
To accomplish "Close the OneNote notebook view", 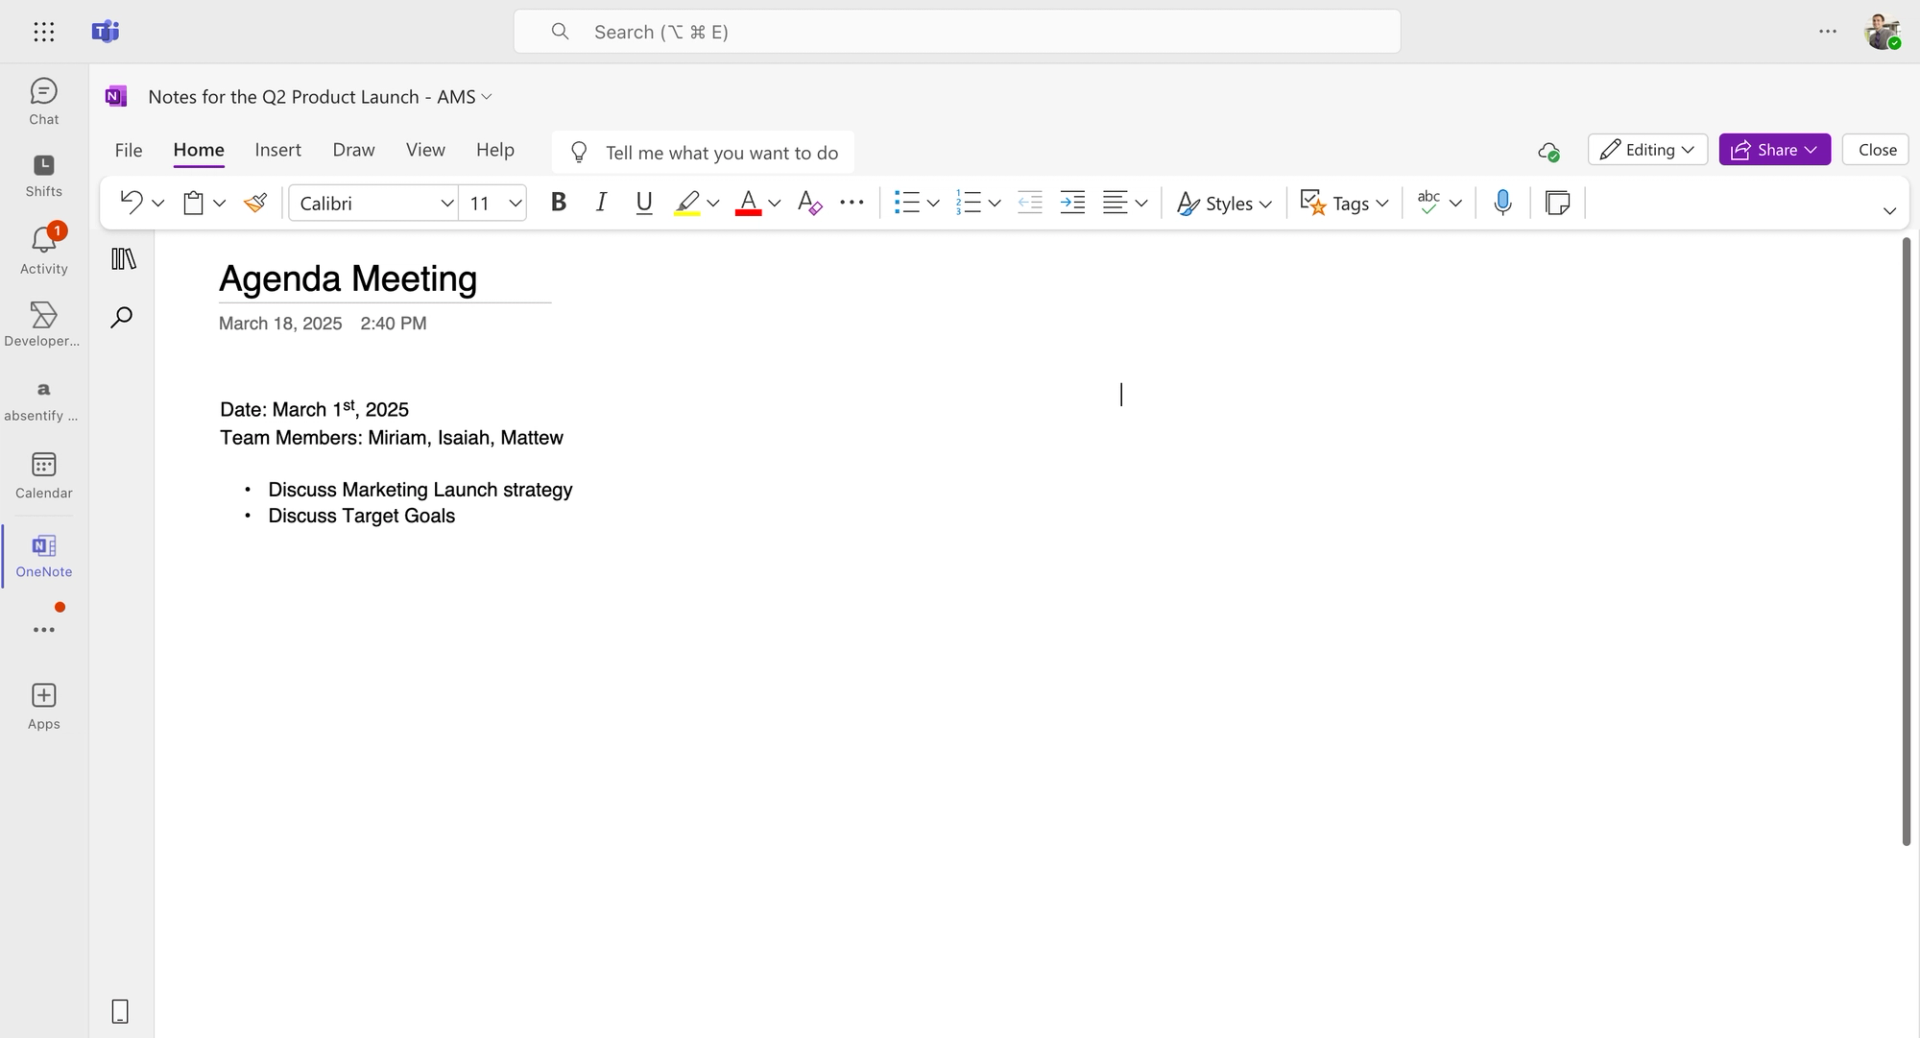I will (1876, 150).
